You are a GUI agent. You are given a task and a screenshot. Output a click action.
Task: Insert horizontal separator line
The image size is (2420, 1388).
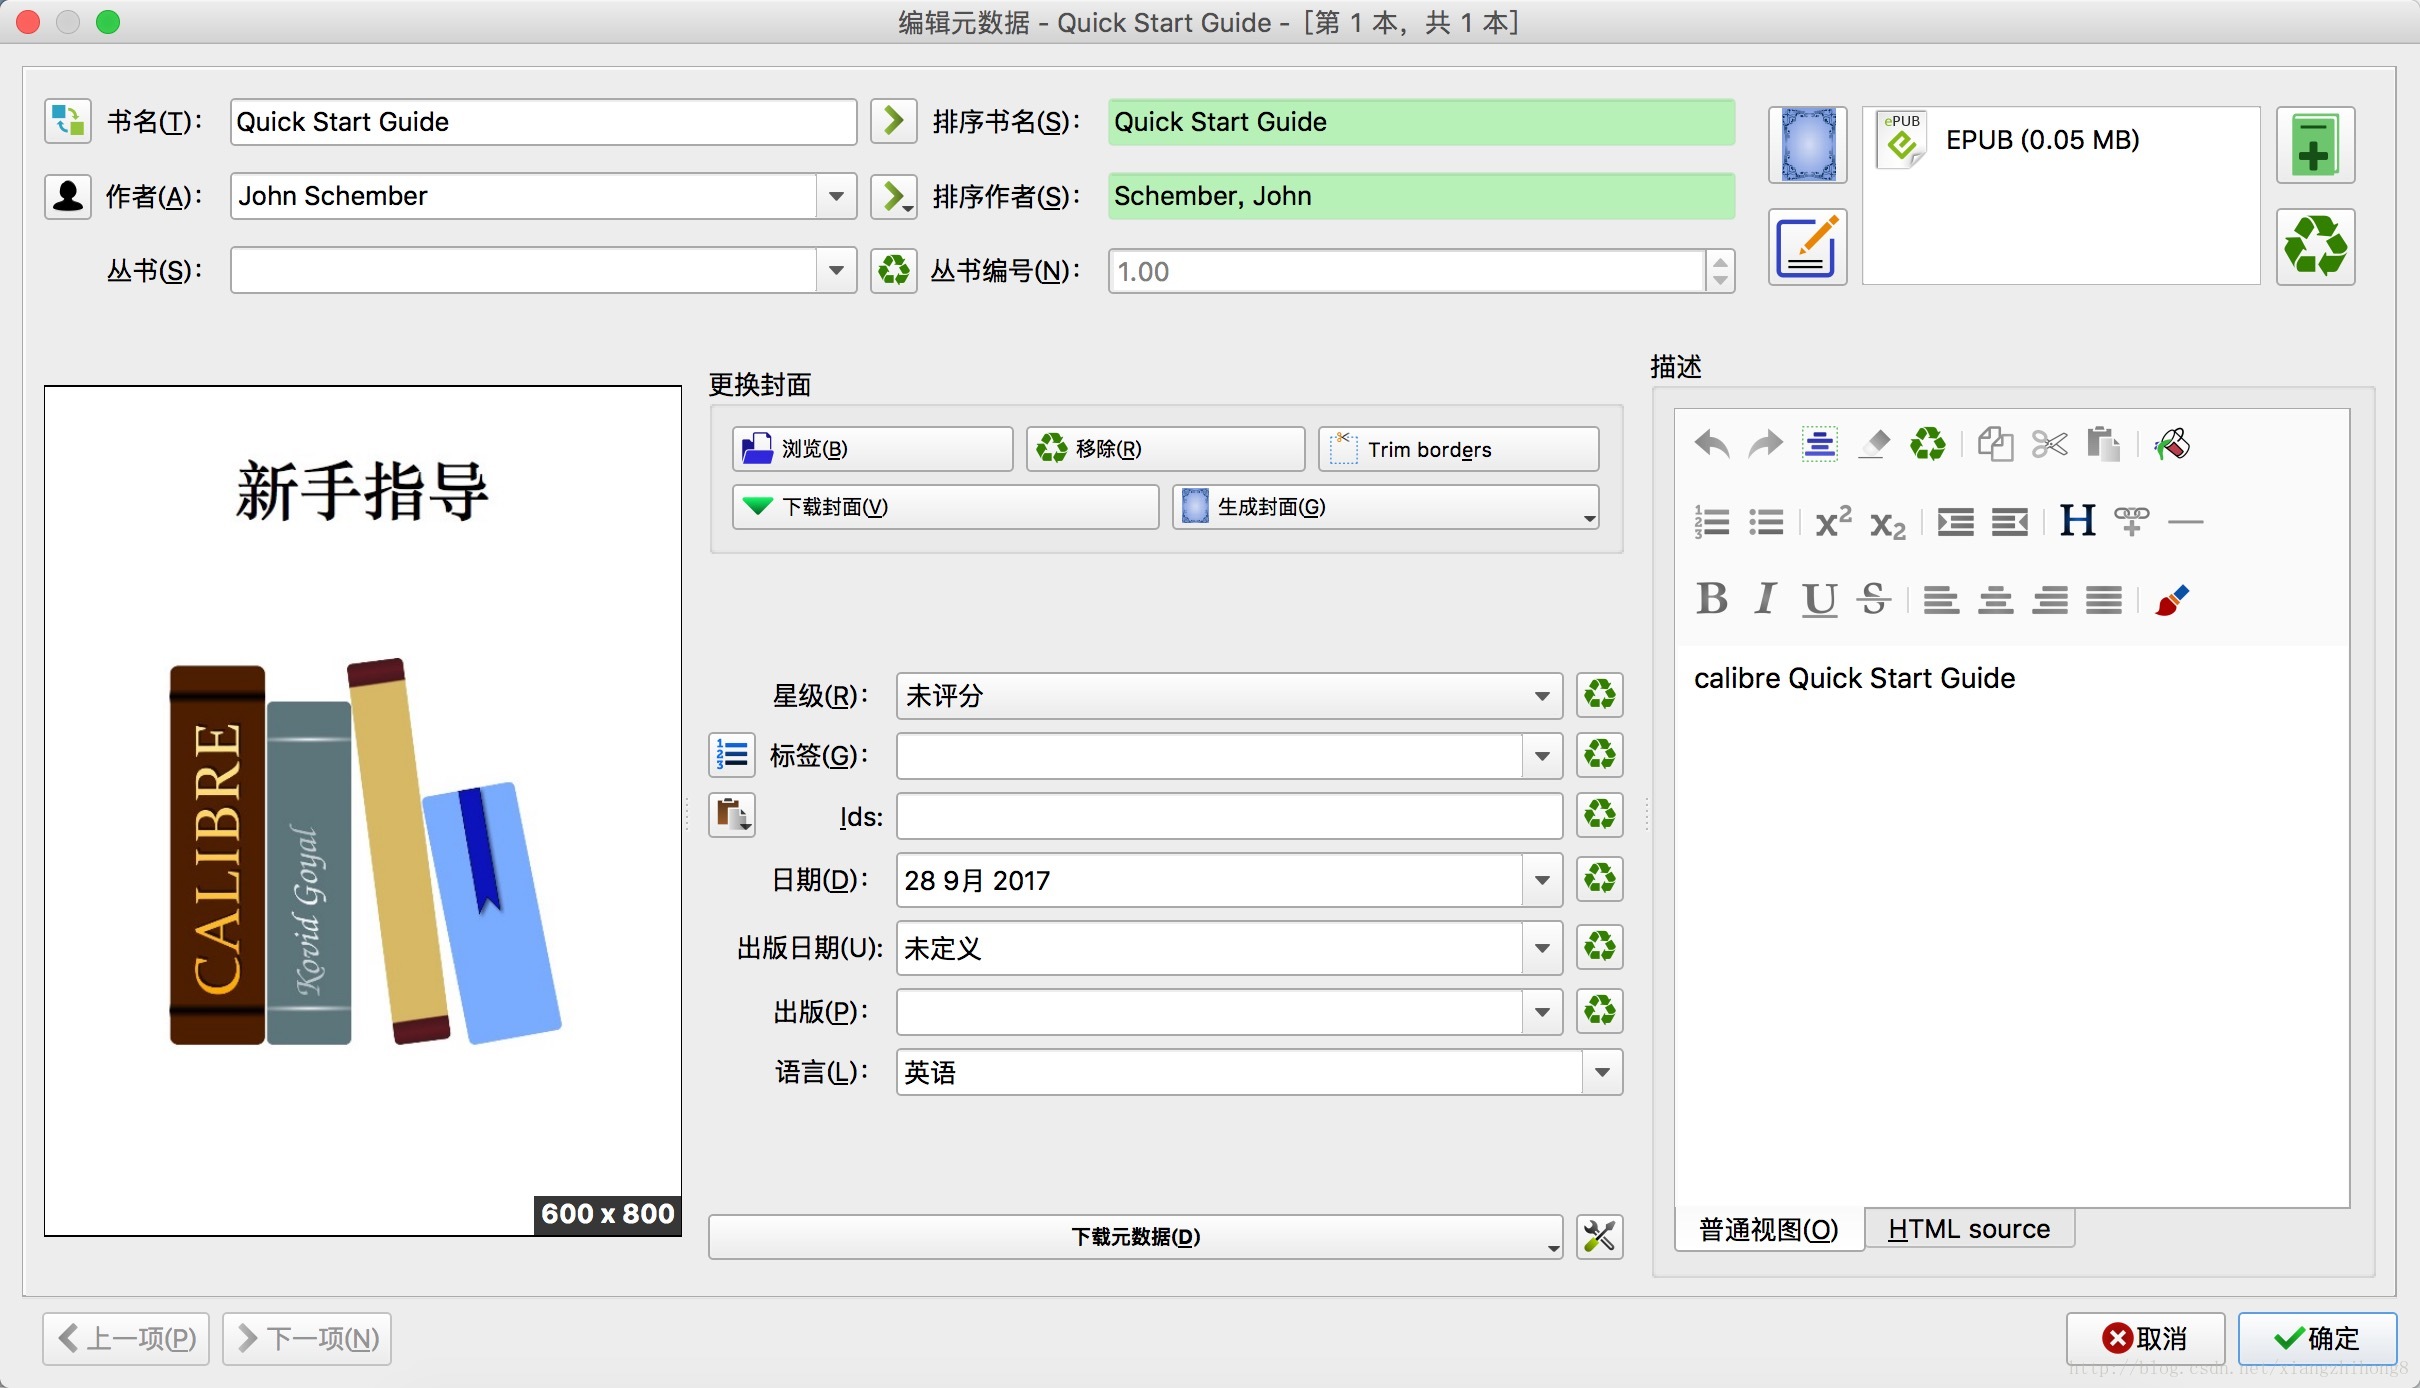(x=2185, y=521)
